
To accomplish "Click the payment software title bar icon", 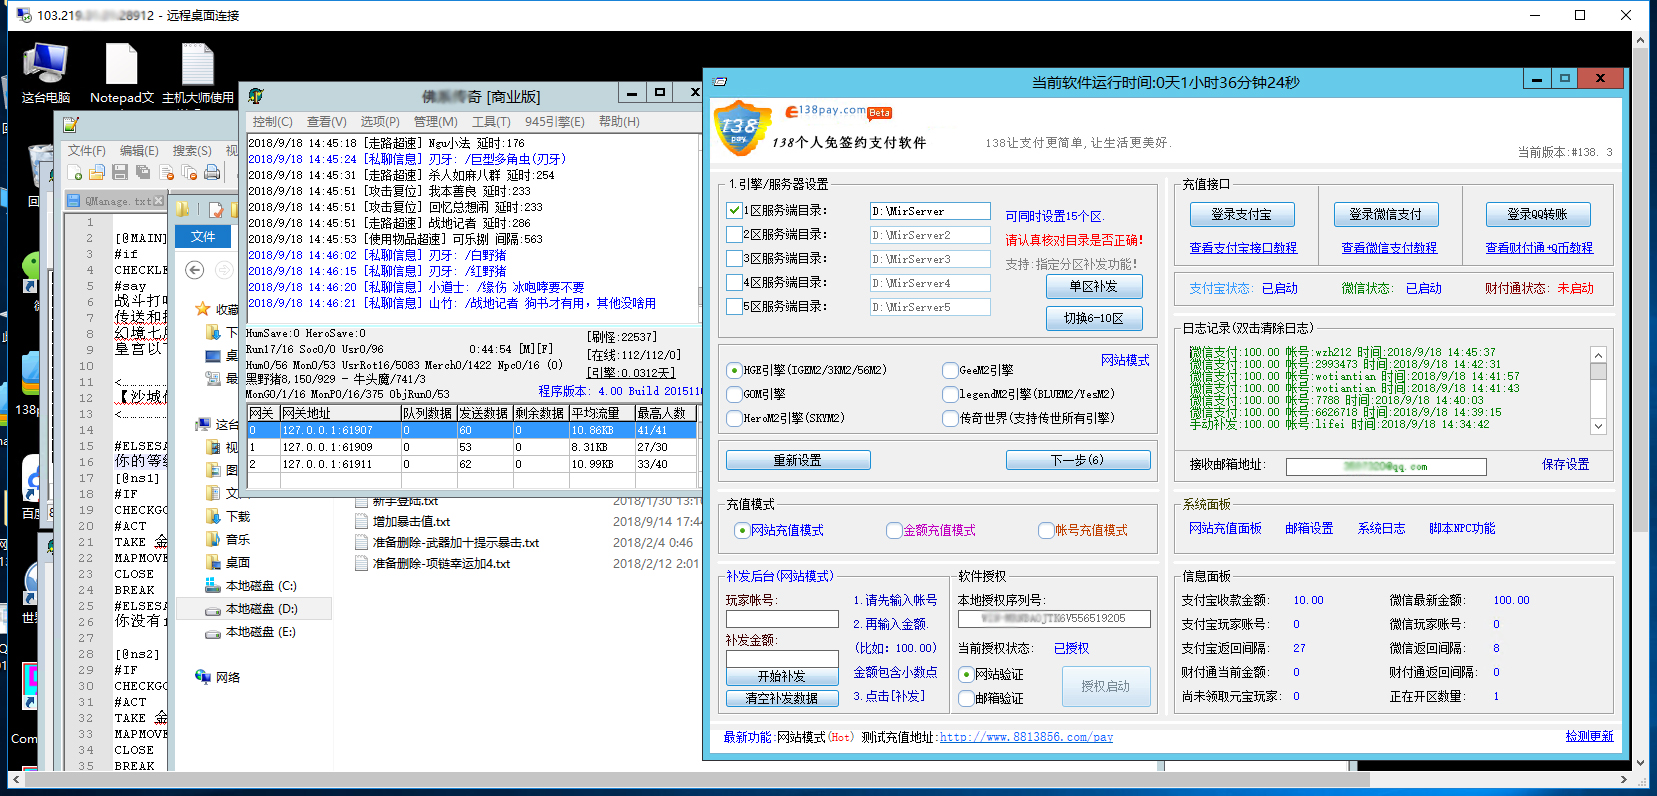I will [720, 81].
